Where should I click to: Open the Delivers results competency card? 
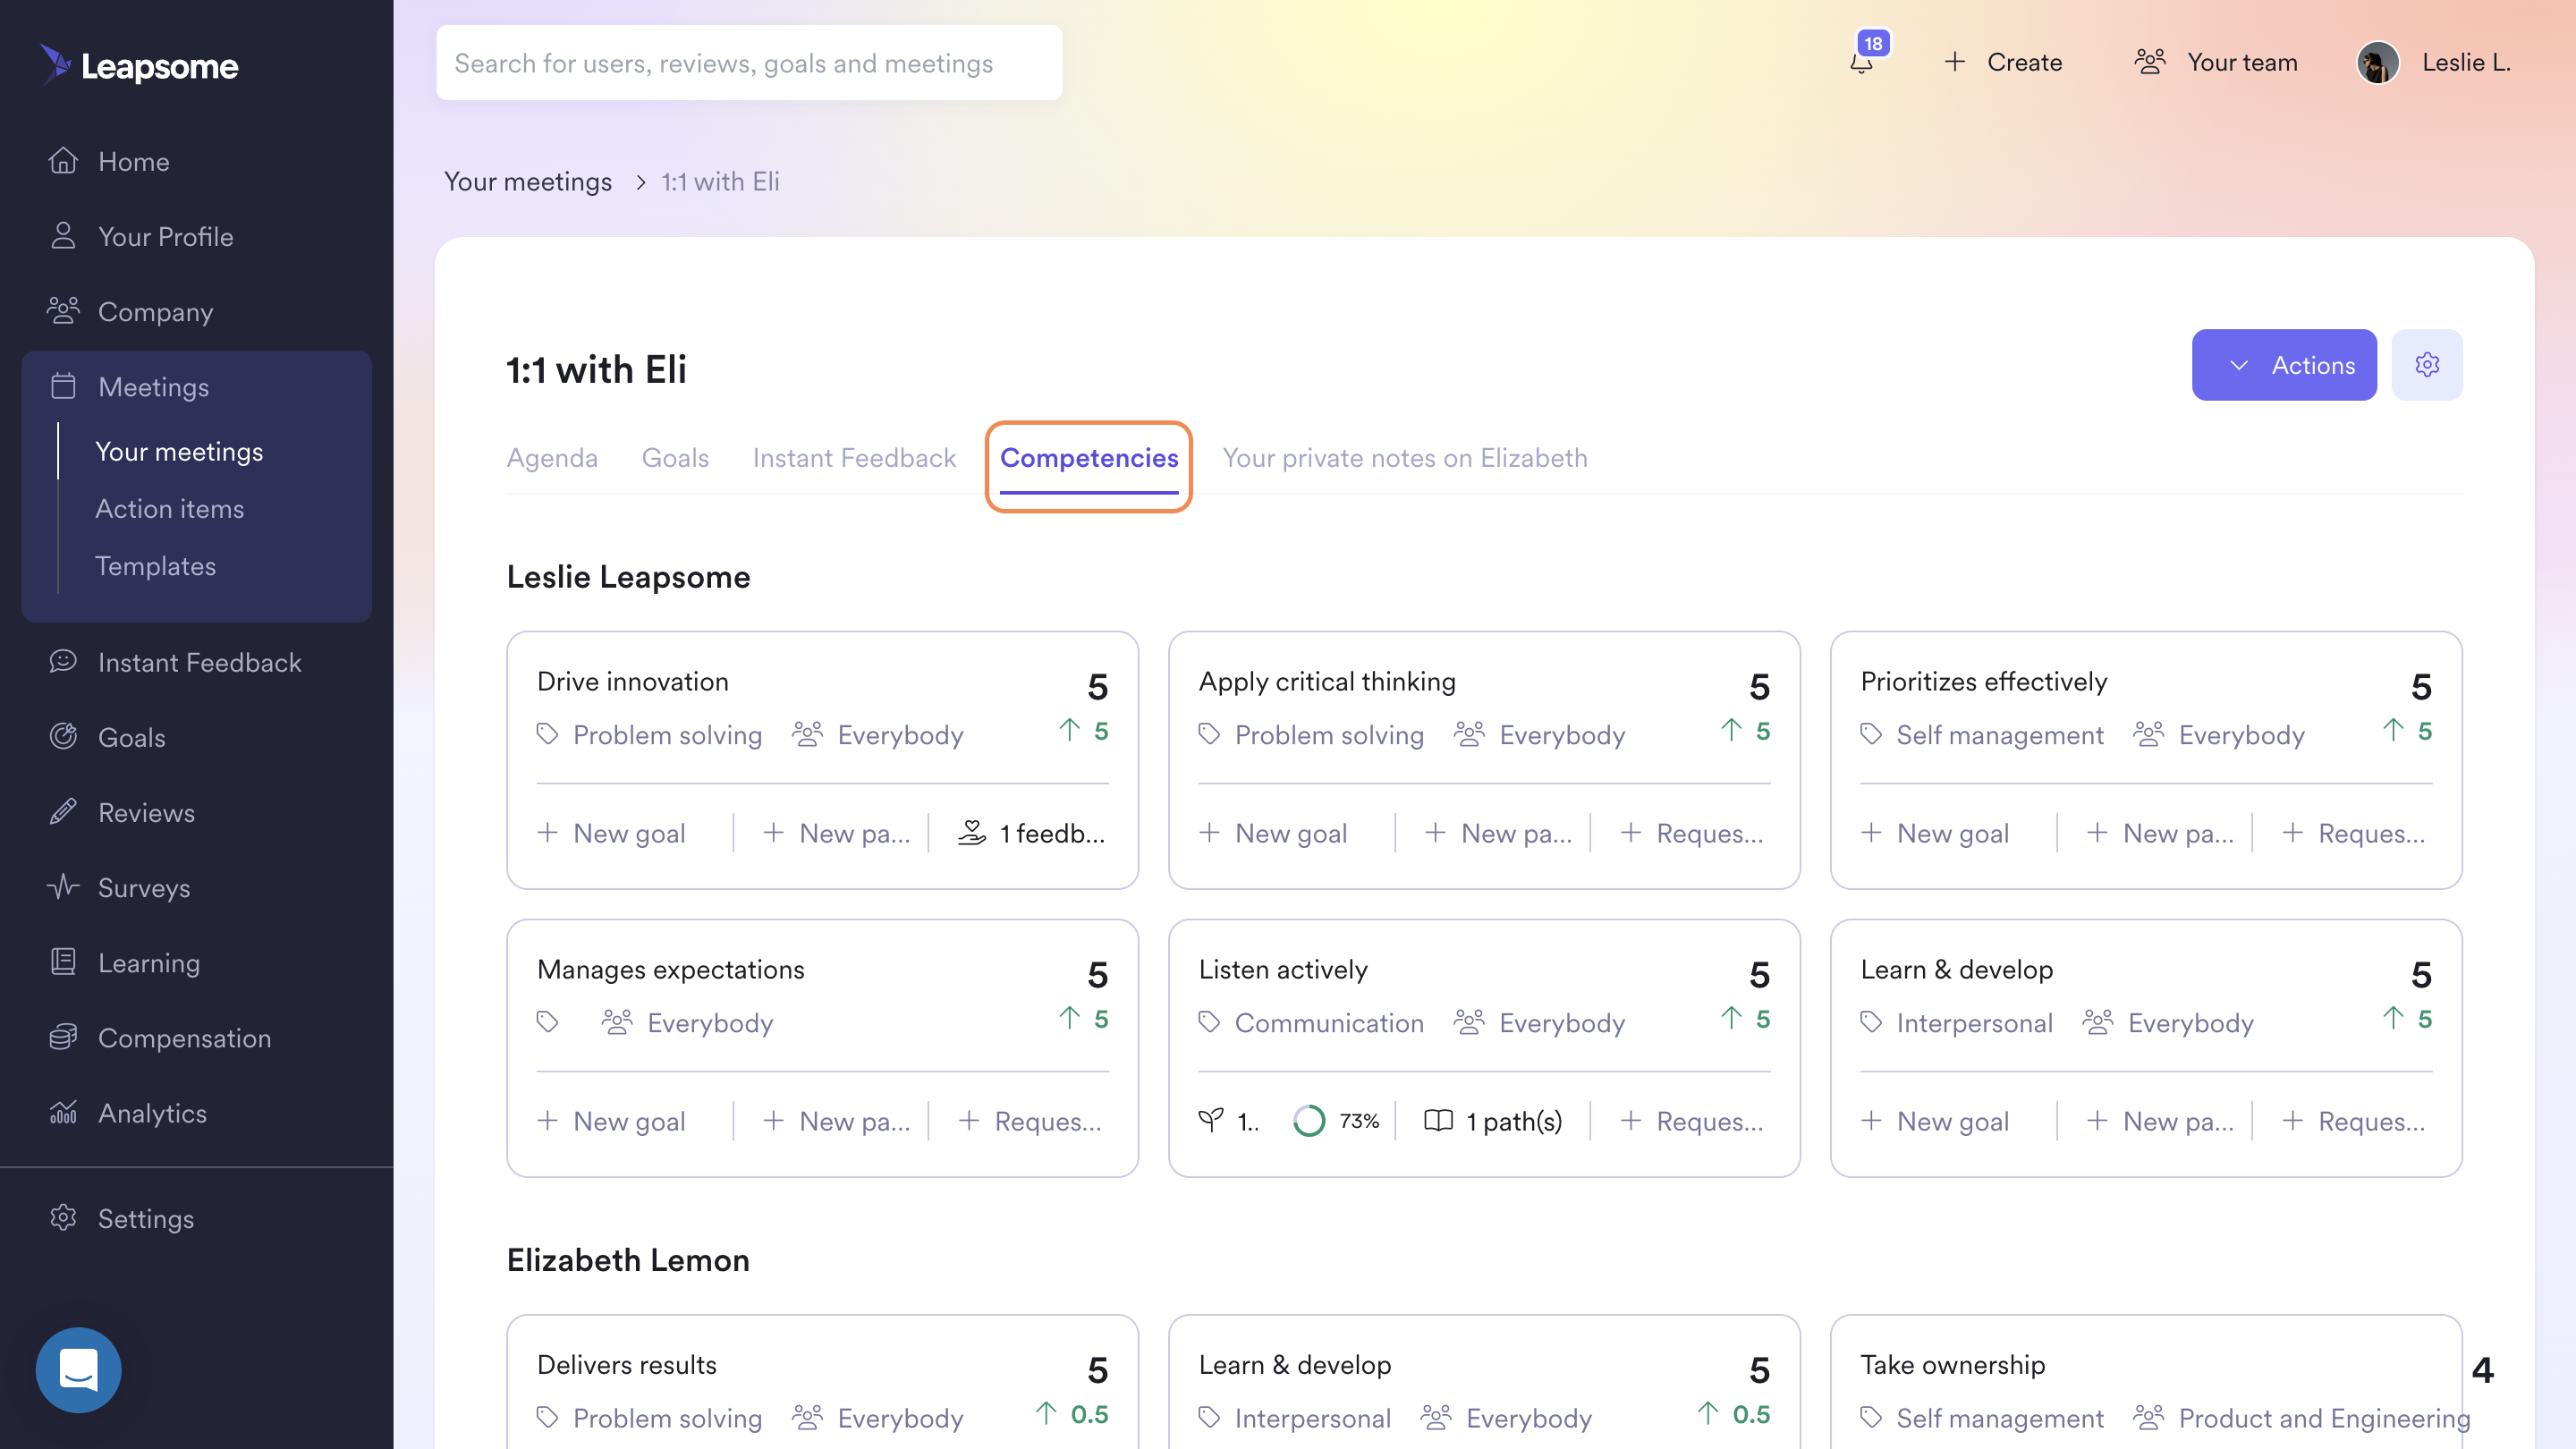point(822,1382)
